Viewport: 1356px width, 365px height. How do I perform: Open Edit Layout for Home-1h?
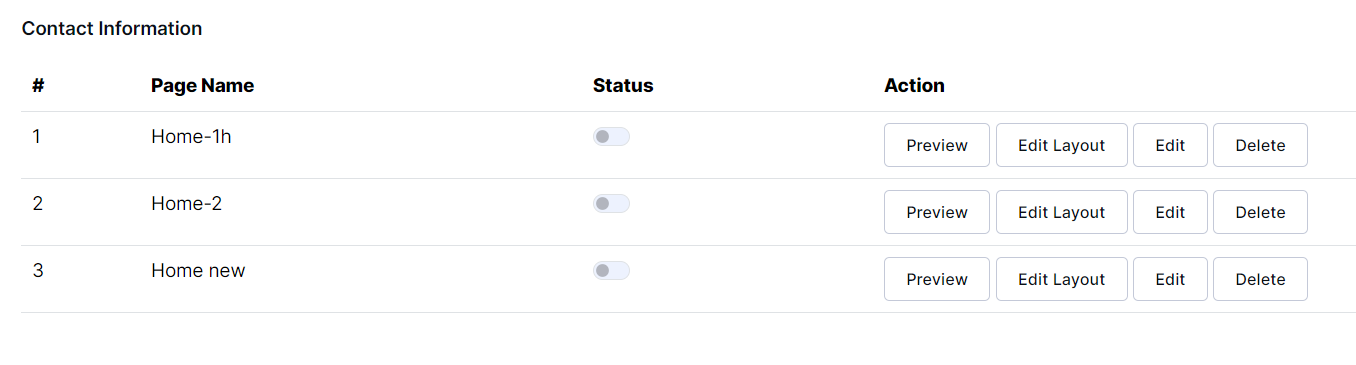(1061, 145)
